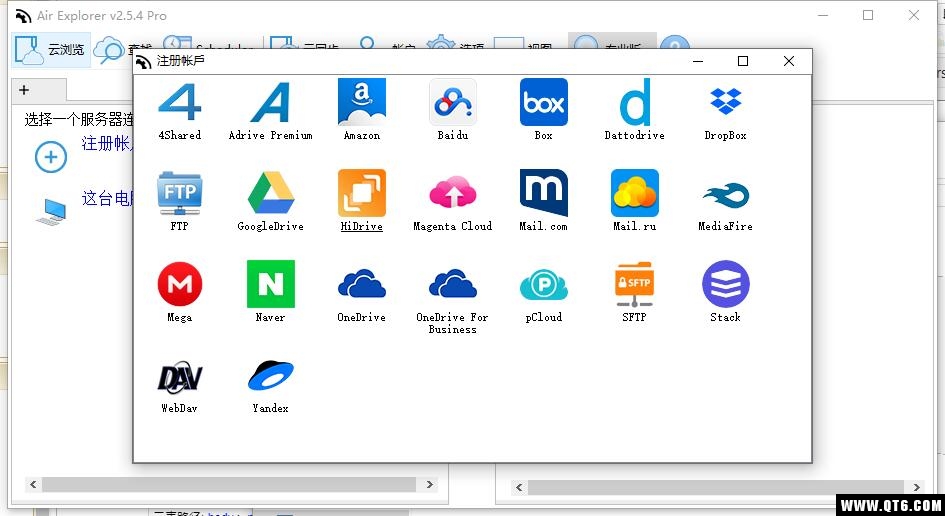Select the Mail.com icon
The height and width of the screenshot is (516, 945).
click(544, 193)
